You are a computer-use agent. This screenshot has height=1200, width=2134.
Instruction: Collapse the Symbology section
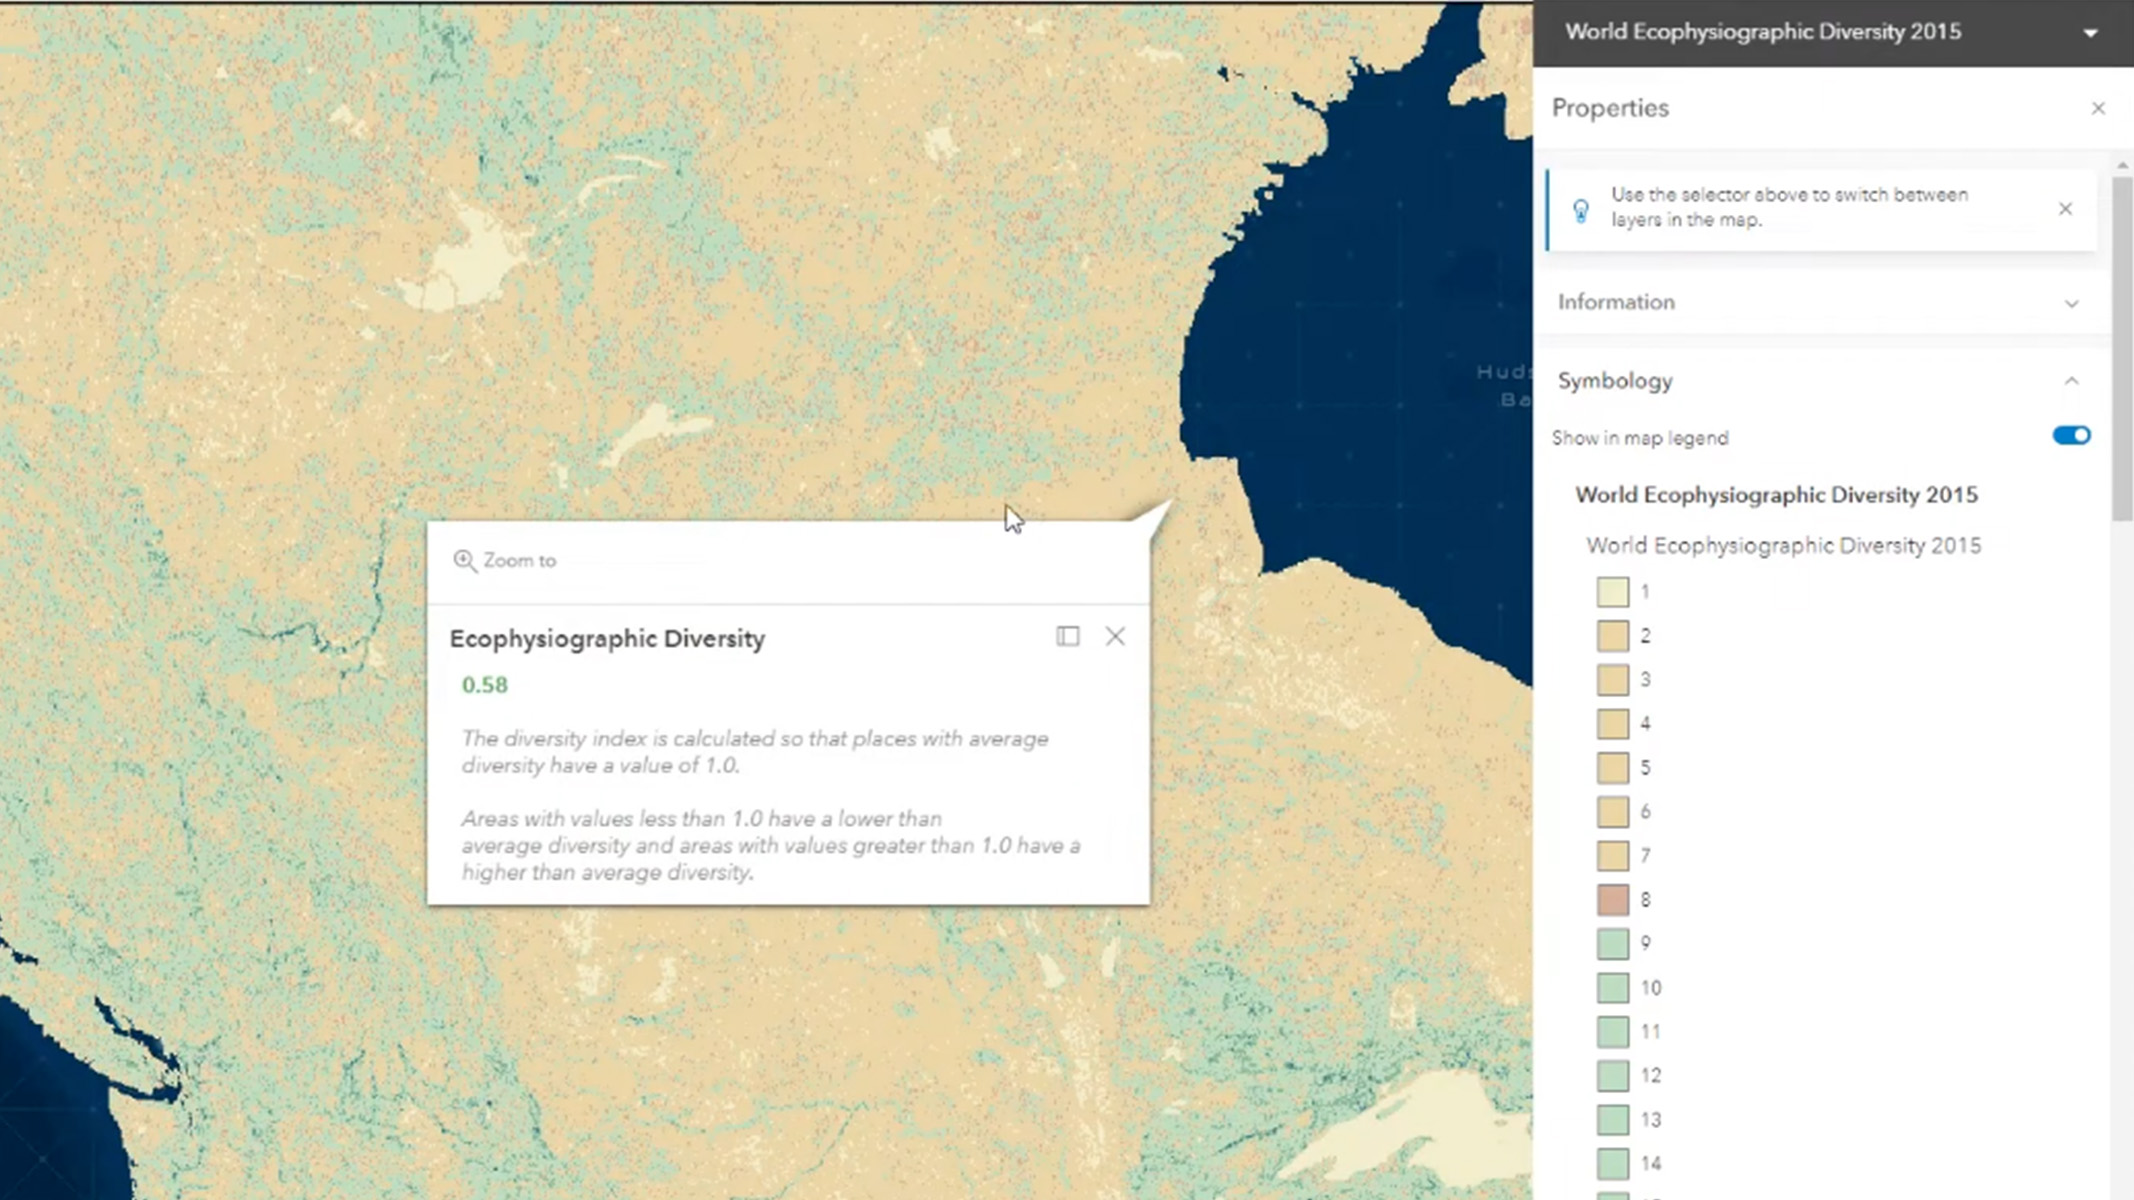2071,381
